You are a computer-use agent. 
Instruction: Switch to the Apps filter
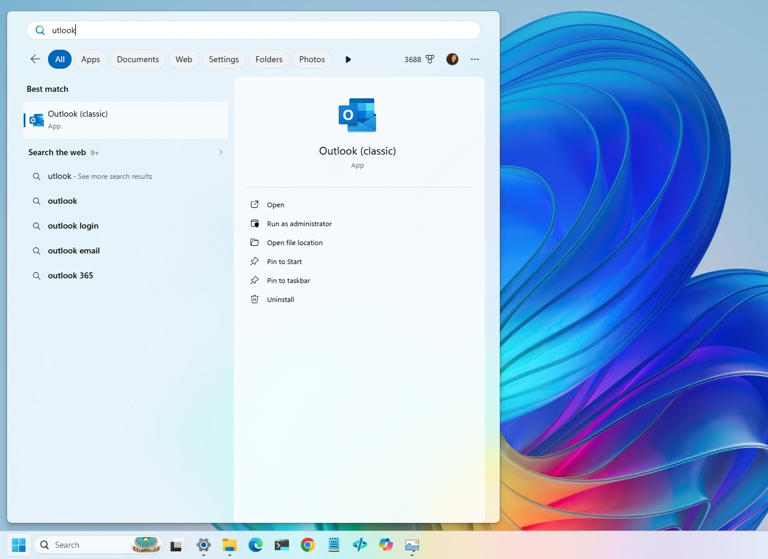(x=91, y=59)
